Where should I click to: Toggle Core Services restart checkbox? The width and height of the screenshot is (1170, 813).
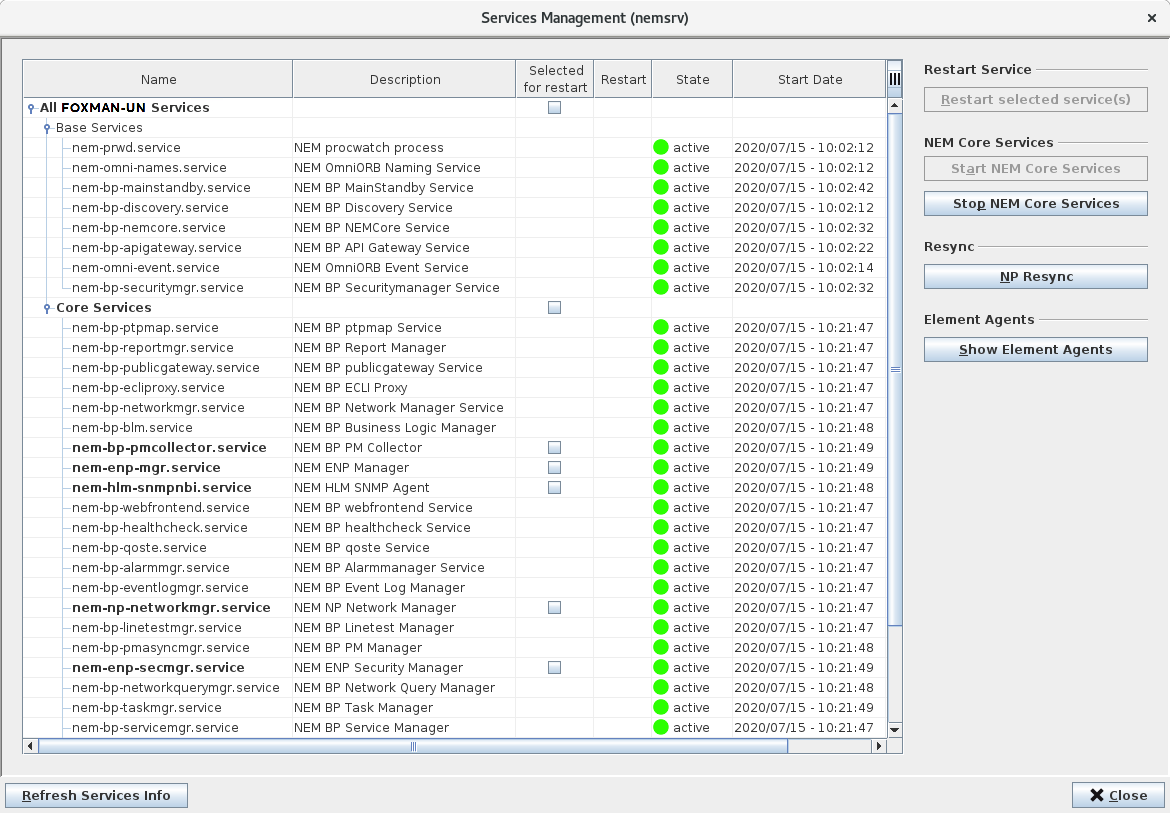[x=555, y=308]
